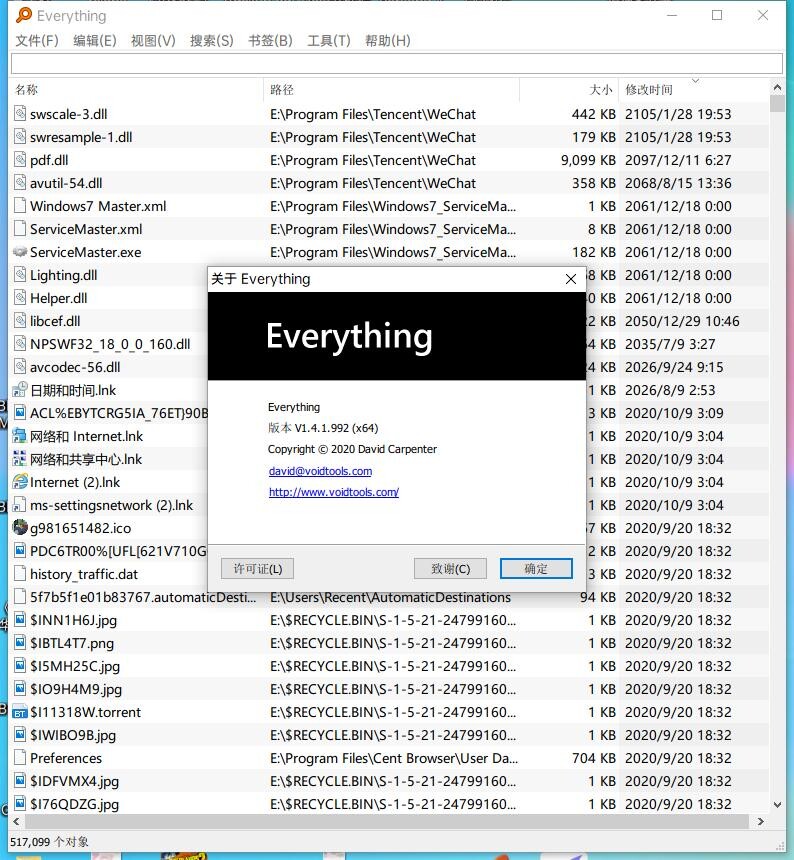Open the 搜索(S) menu
The width and height of the screenshot is (794, 860).
[x=211, y=40]
